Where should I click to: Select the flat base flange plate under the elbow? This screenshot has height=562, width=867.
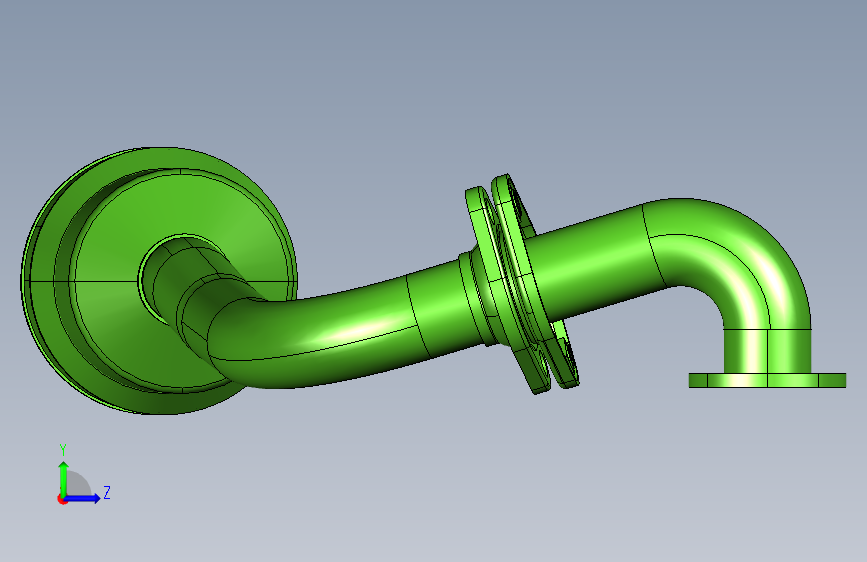(767, 380)
